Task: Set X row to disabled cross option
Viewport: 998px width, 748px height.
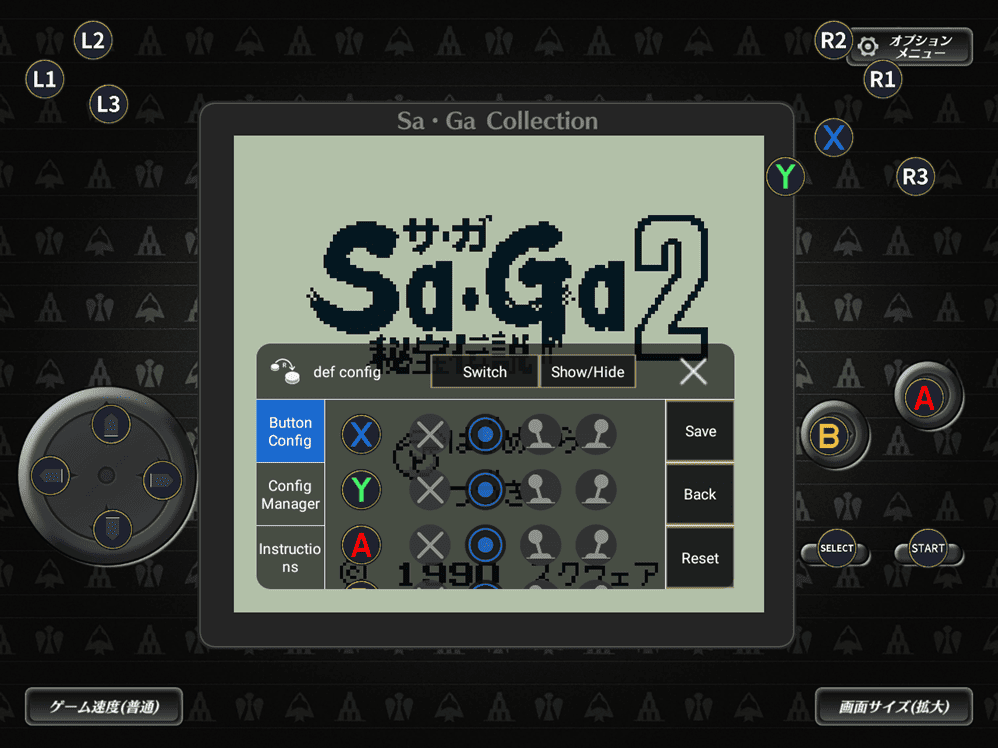Action: [430, 435]
